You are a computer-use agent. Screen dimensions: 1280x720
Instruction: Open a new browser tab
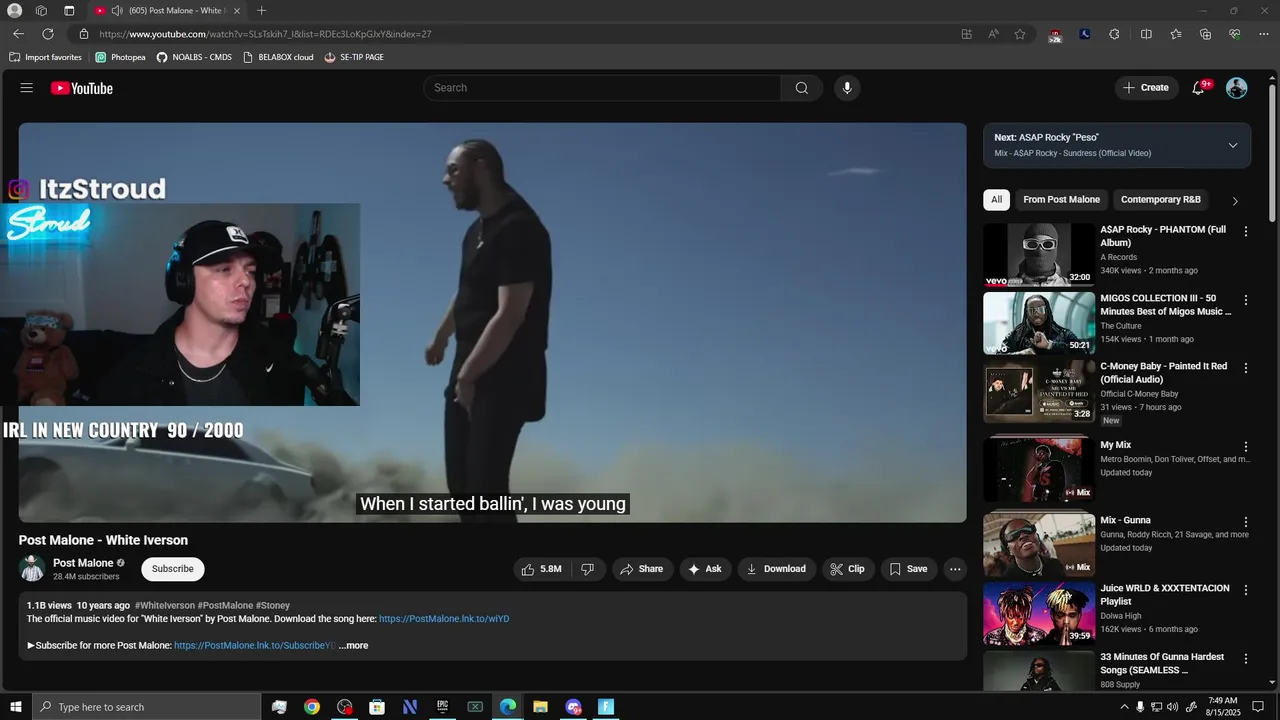click(261, 11)
